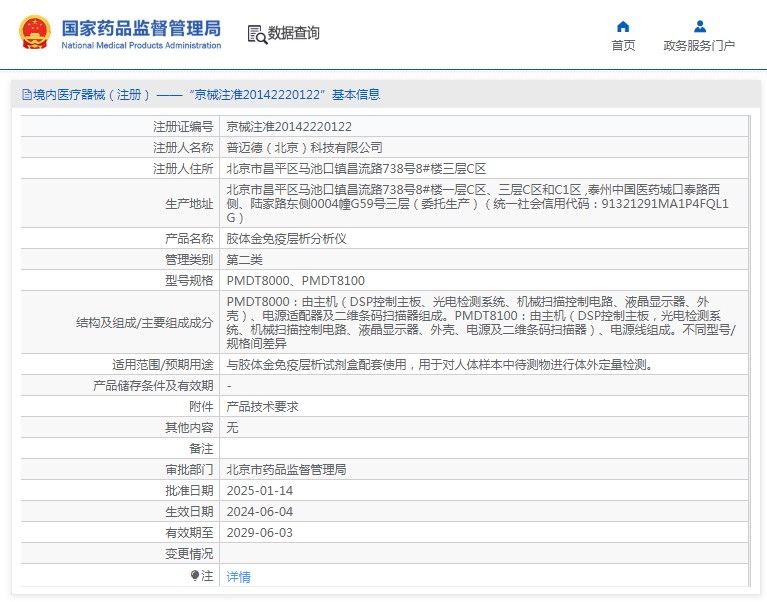
Task: Click 普迈德（北京）科技有限公司 value
Action: (x=304, y=148)
